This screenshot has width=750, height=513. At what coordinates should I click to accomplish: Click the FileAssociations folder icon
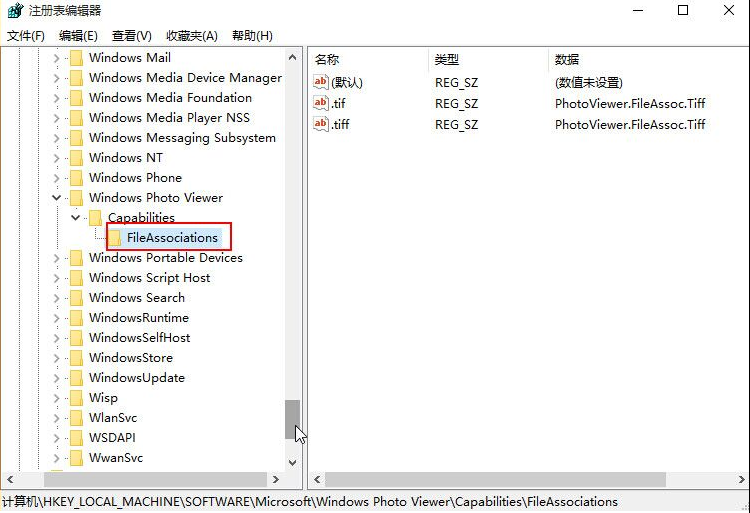pos(114,238)
